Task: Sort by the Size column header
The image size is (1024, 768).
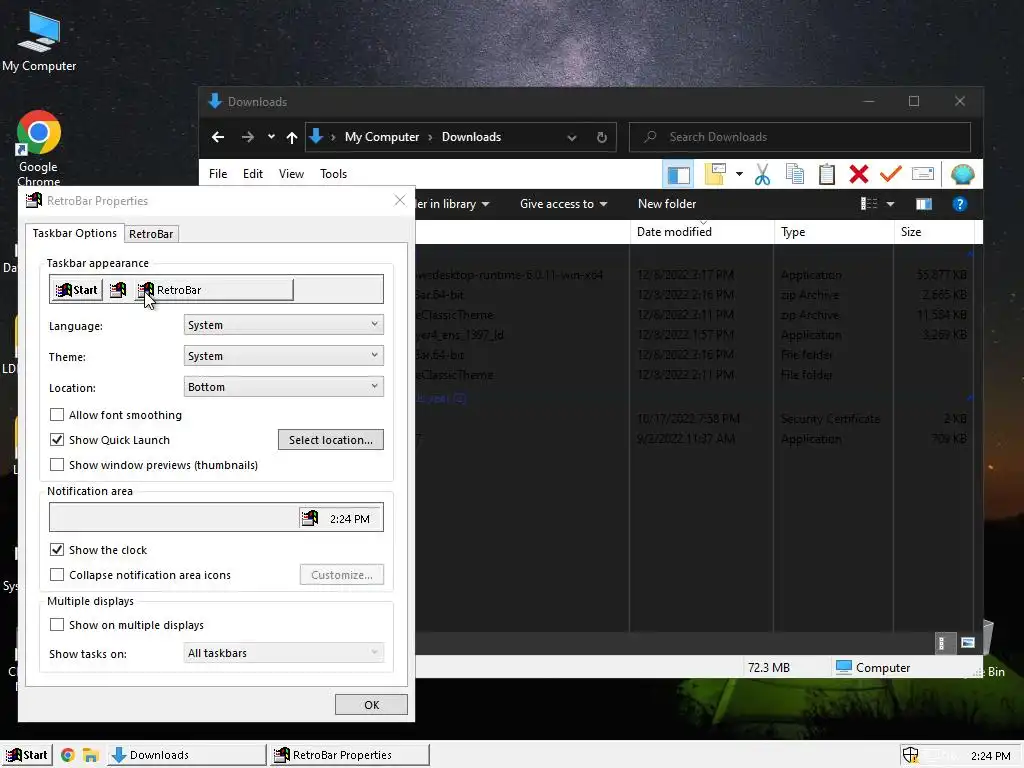Action: [934, 232]
